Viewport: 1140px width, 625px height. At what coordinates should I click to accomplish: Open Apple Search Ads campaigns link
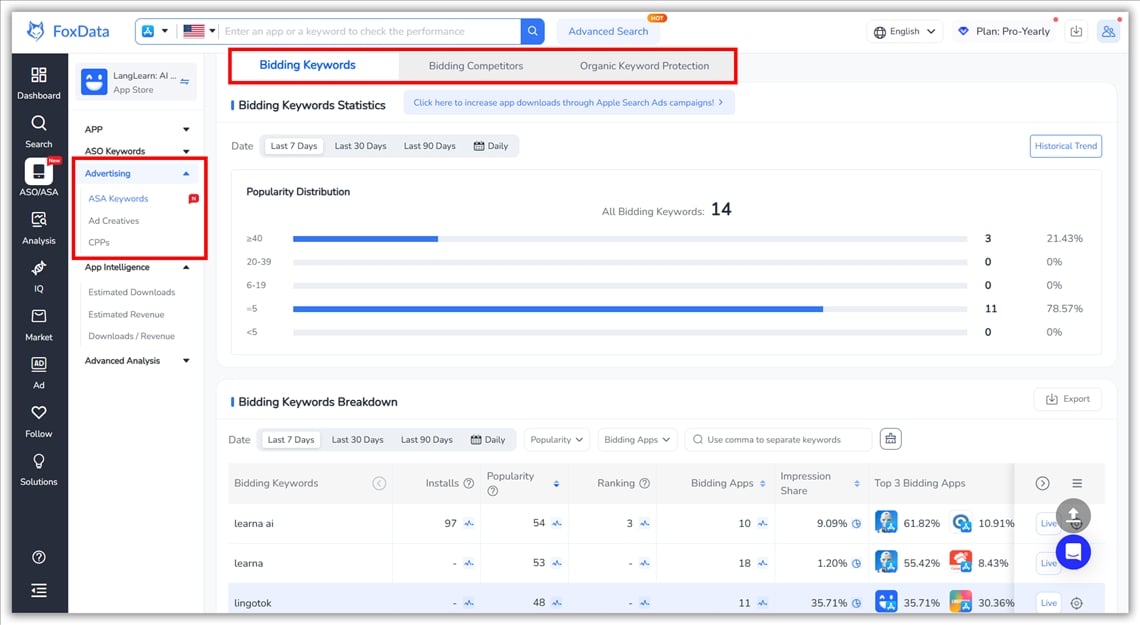[x=568, y=102]
